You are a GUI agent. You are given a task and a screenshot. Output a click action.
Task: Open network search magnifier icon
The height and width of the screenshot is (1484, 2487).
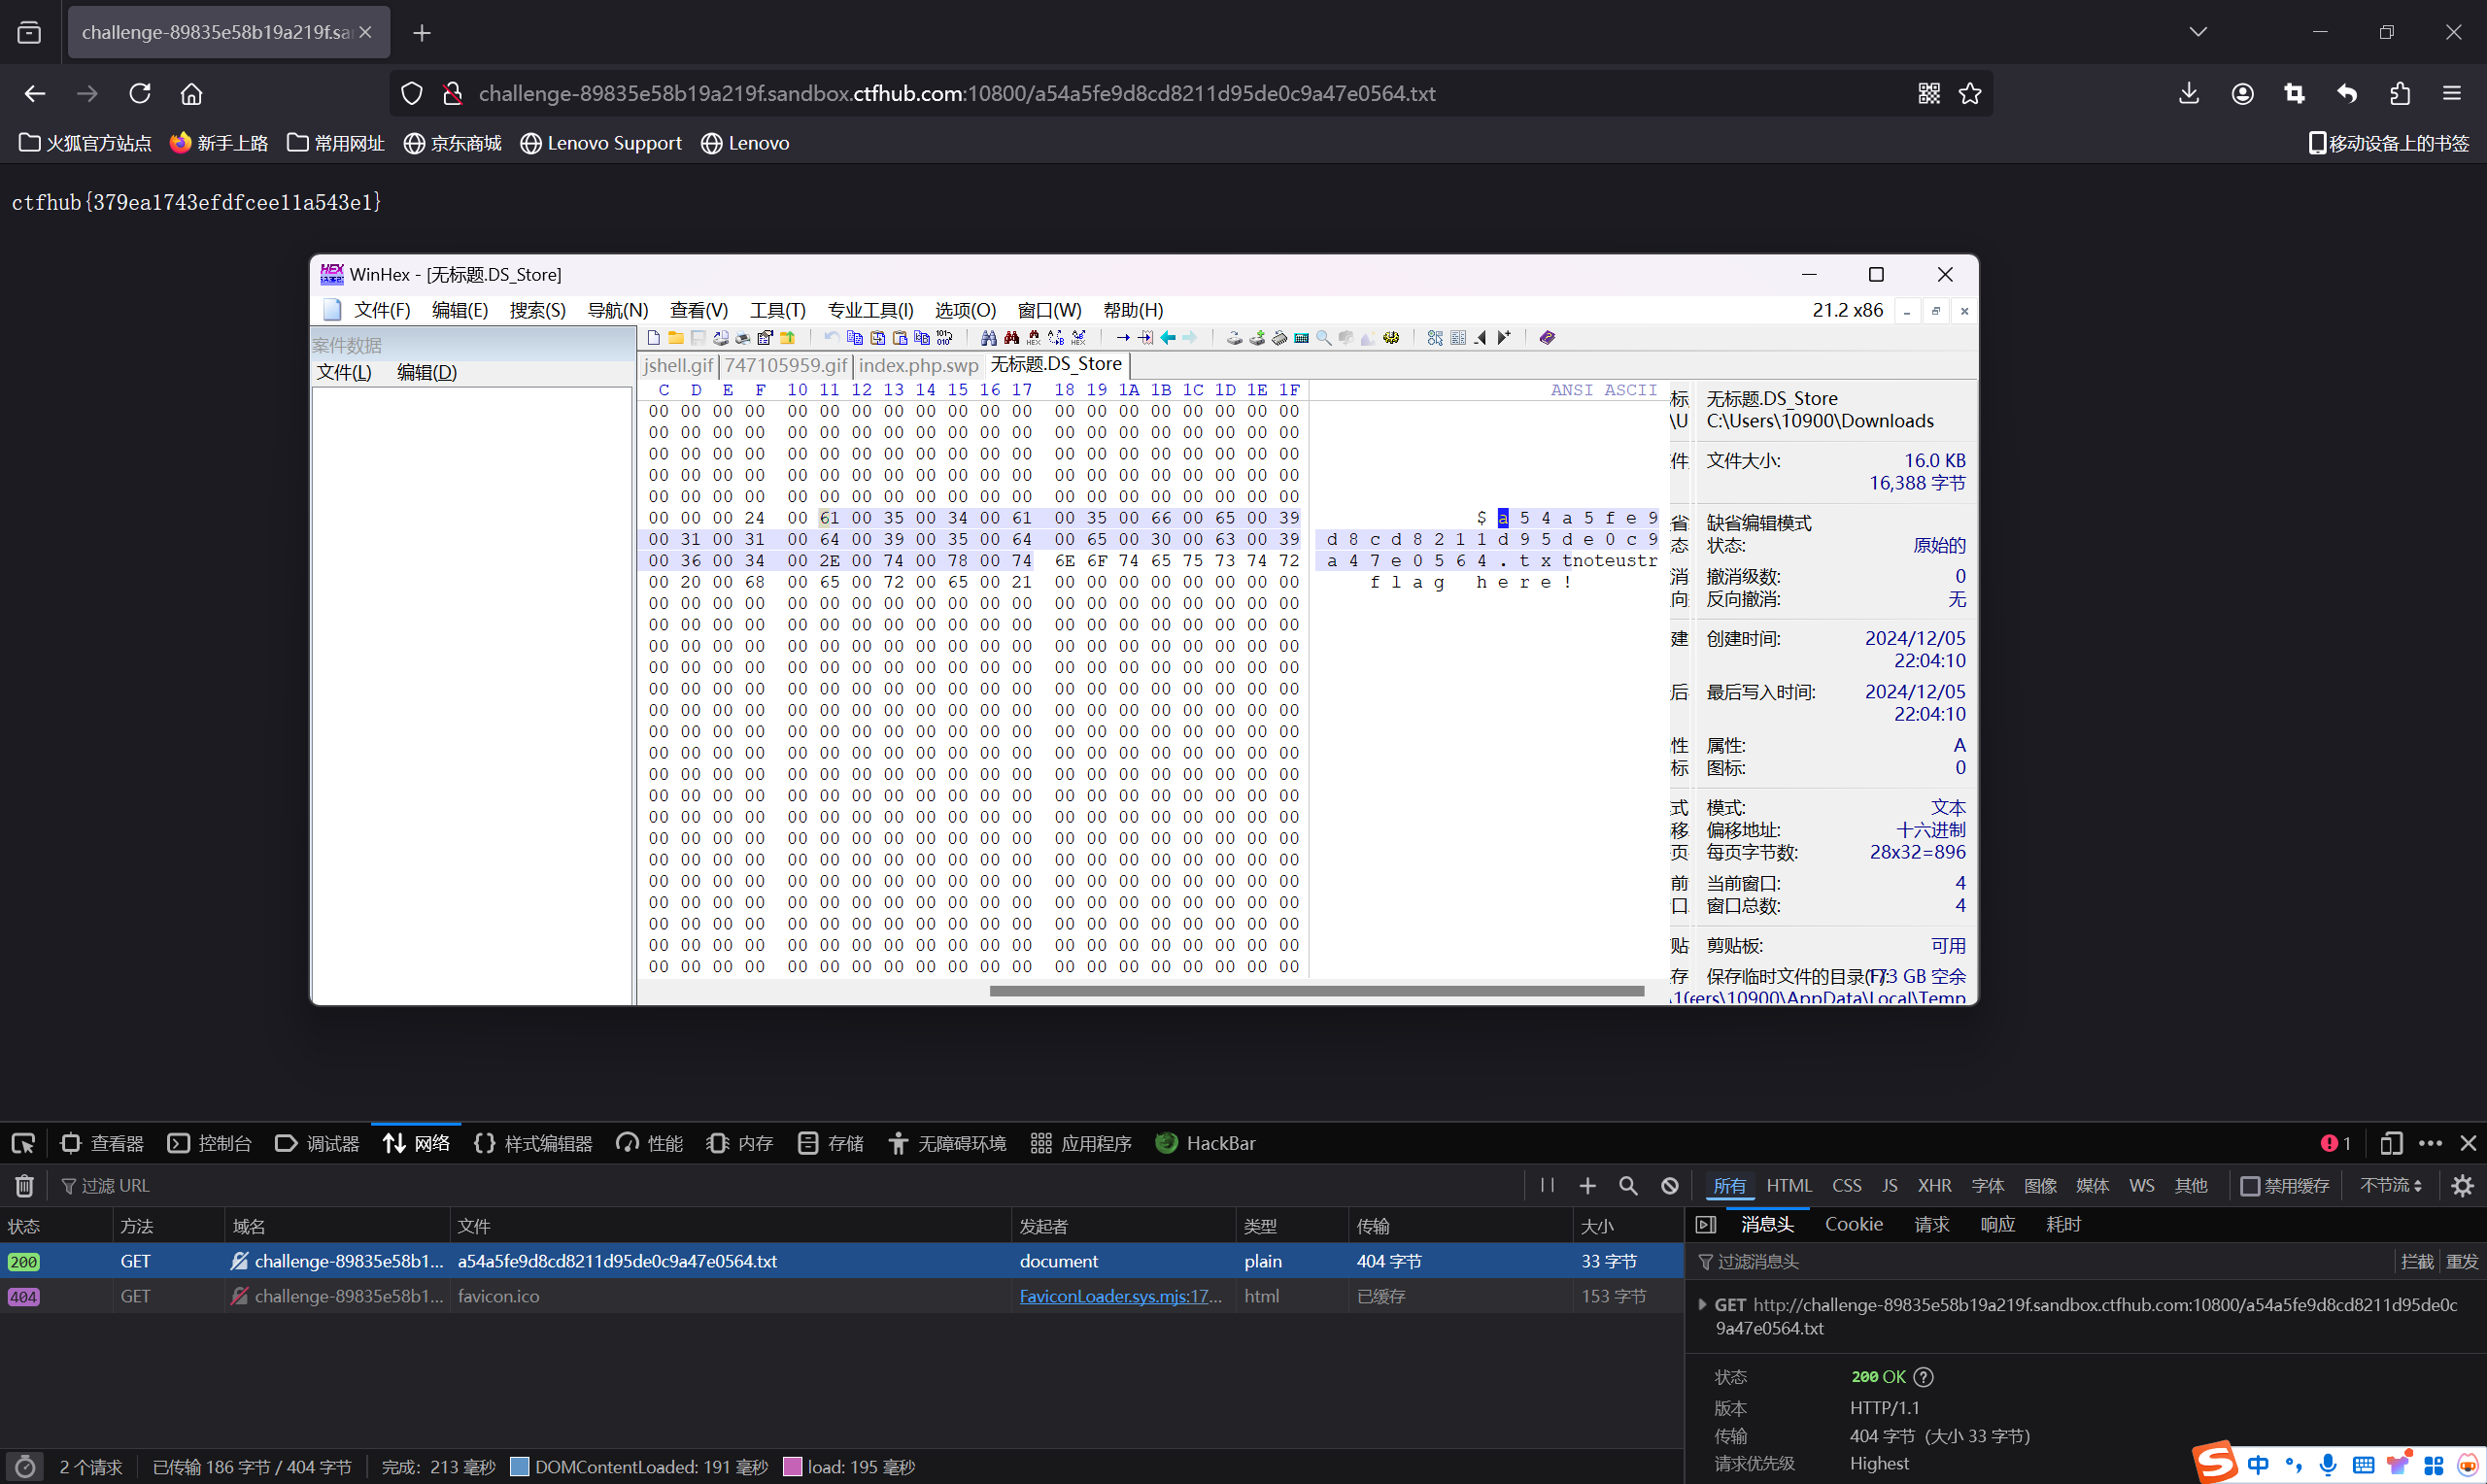click(1628, 1186)
